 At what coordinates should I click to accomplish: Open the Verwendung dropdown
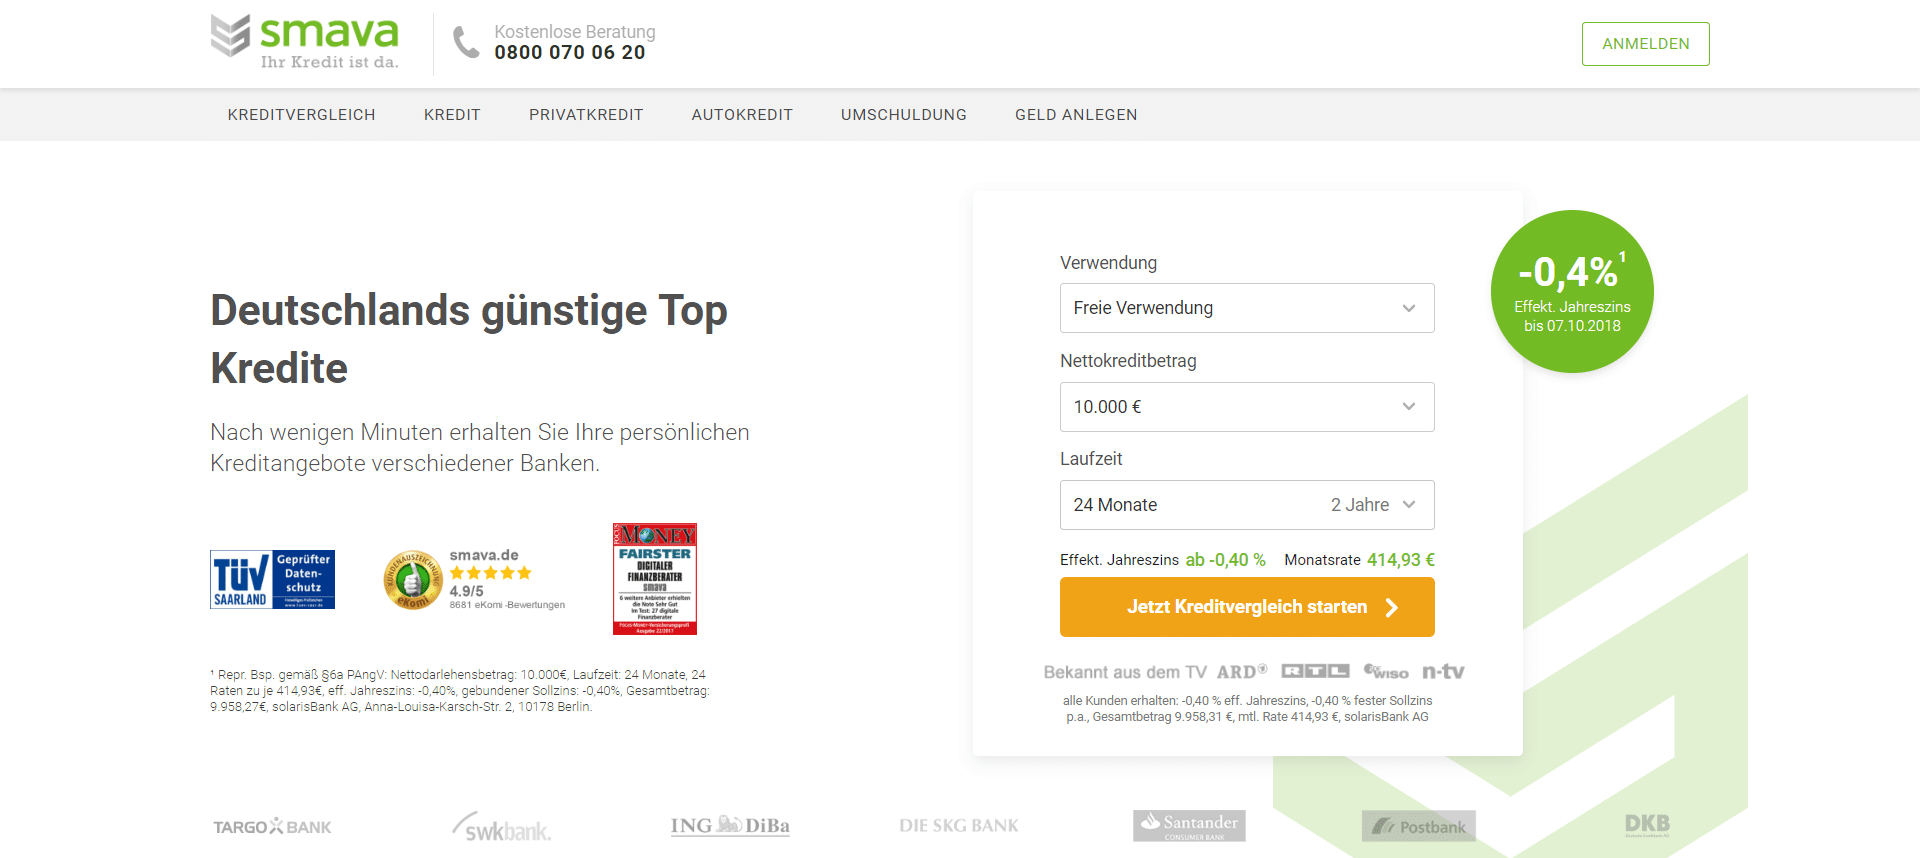click(x=1247, y=308)
